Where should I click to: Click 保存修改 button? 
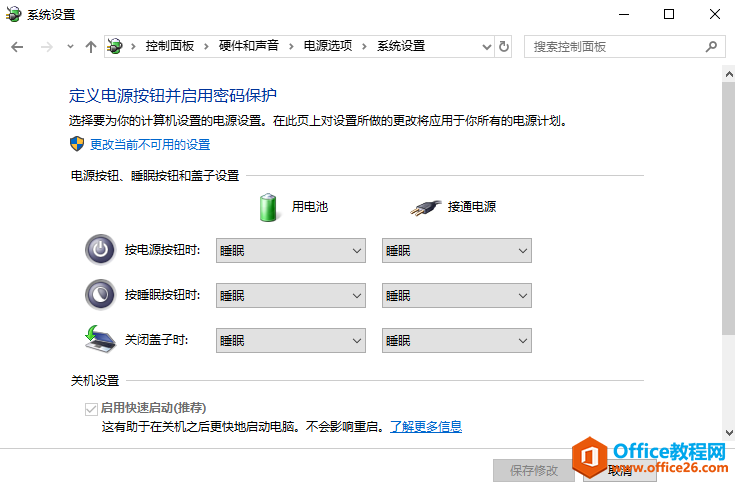click(534, 470)
